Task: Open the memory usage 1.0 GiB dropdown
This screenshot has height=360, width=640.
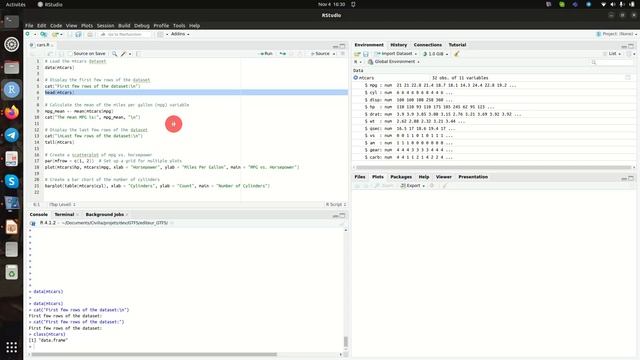Action: pos(436,54)
